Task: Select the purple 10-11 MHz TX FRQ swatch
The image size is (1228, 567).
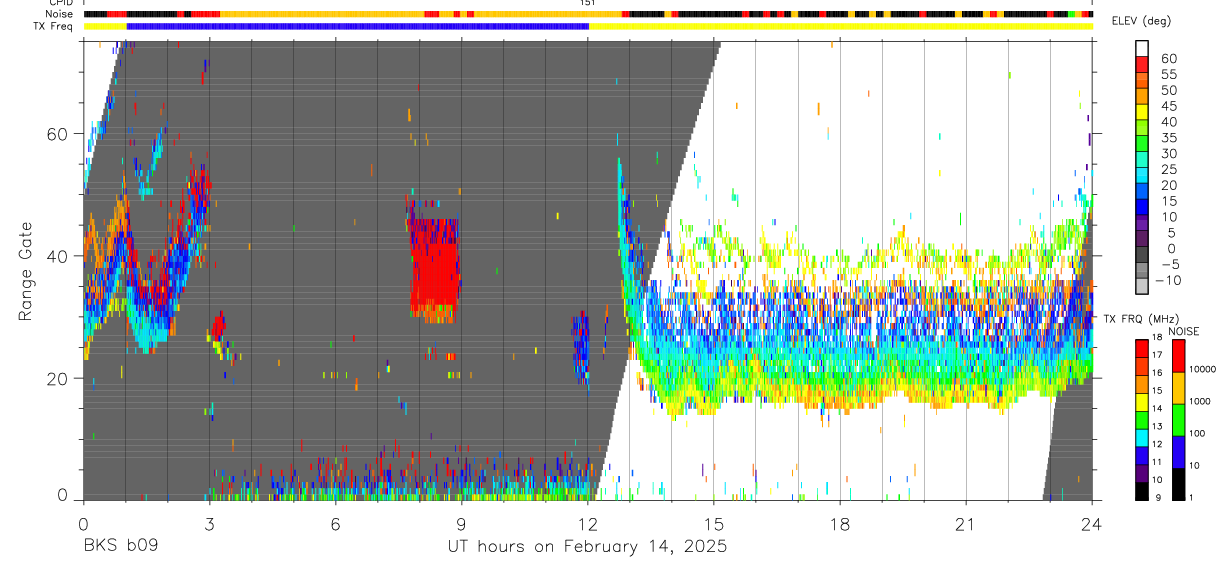Action: pos(1141,472)
